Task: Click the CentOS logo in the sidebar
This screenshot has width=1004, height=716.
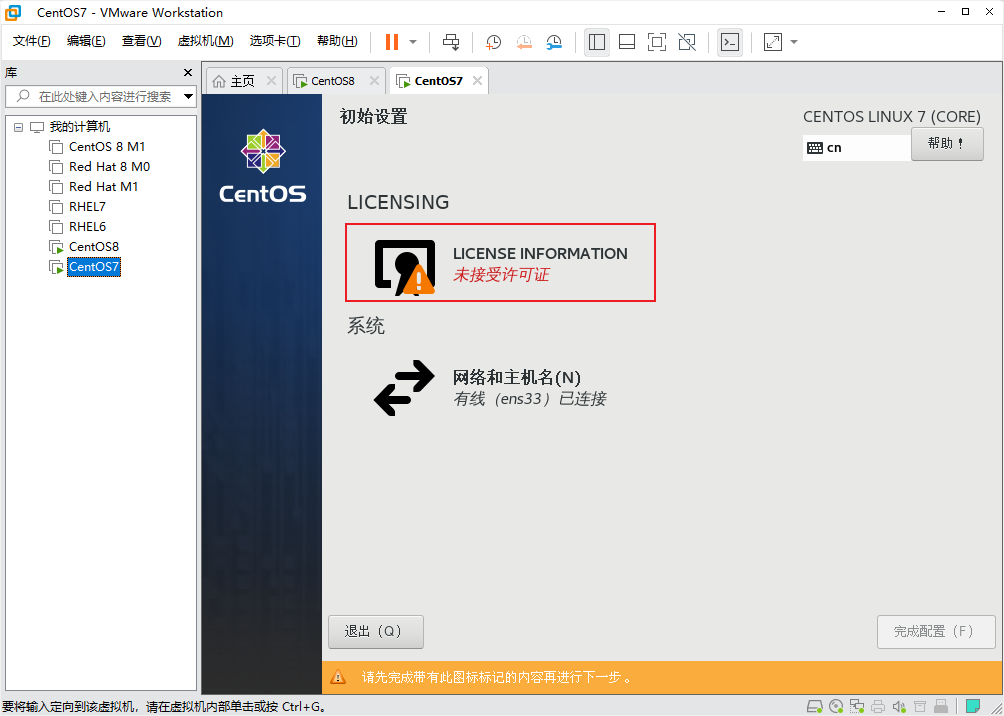Action: point(263,167)
